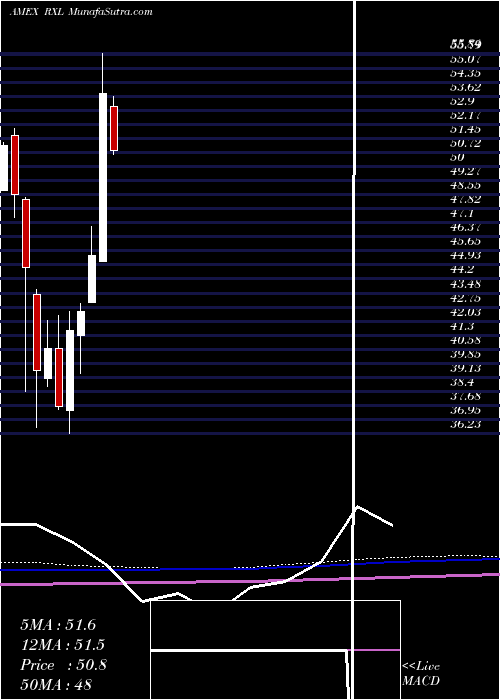Click the 48.55 axis value
The width and height of the screenshot is (500, 700).
point(465,185)
